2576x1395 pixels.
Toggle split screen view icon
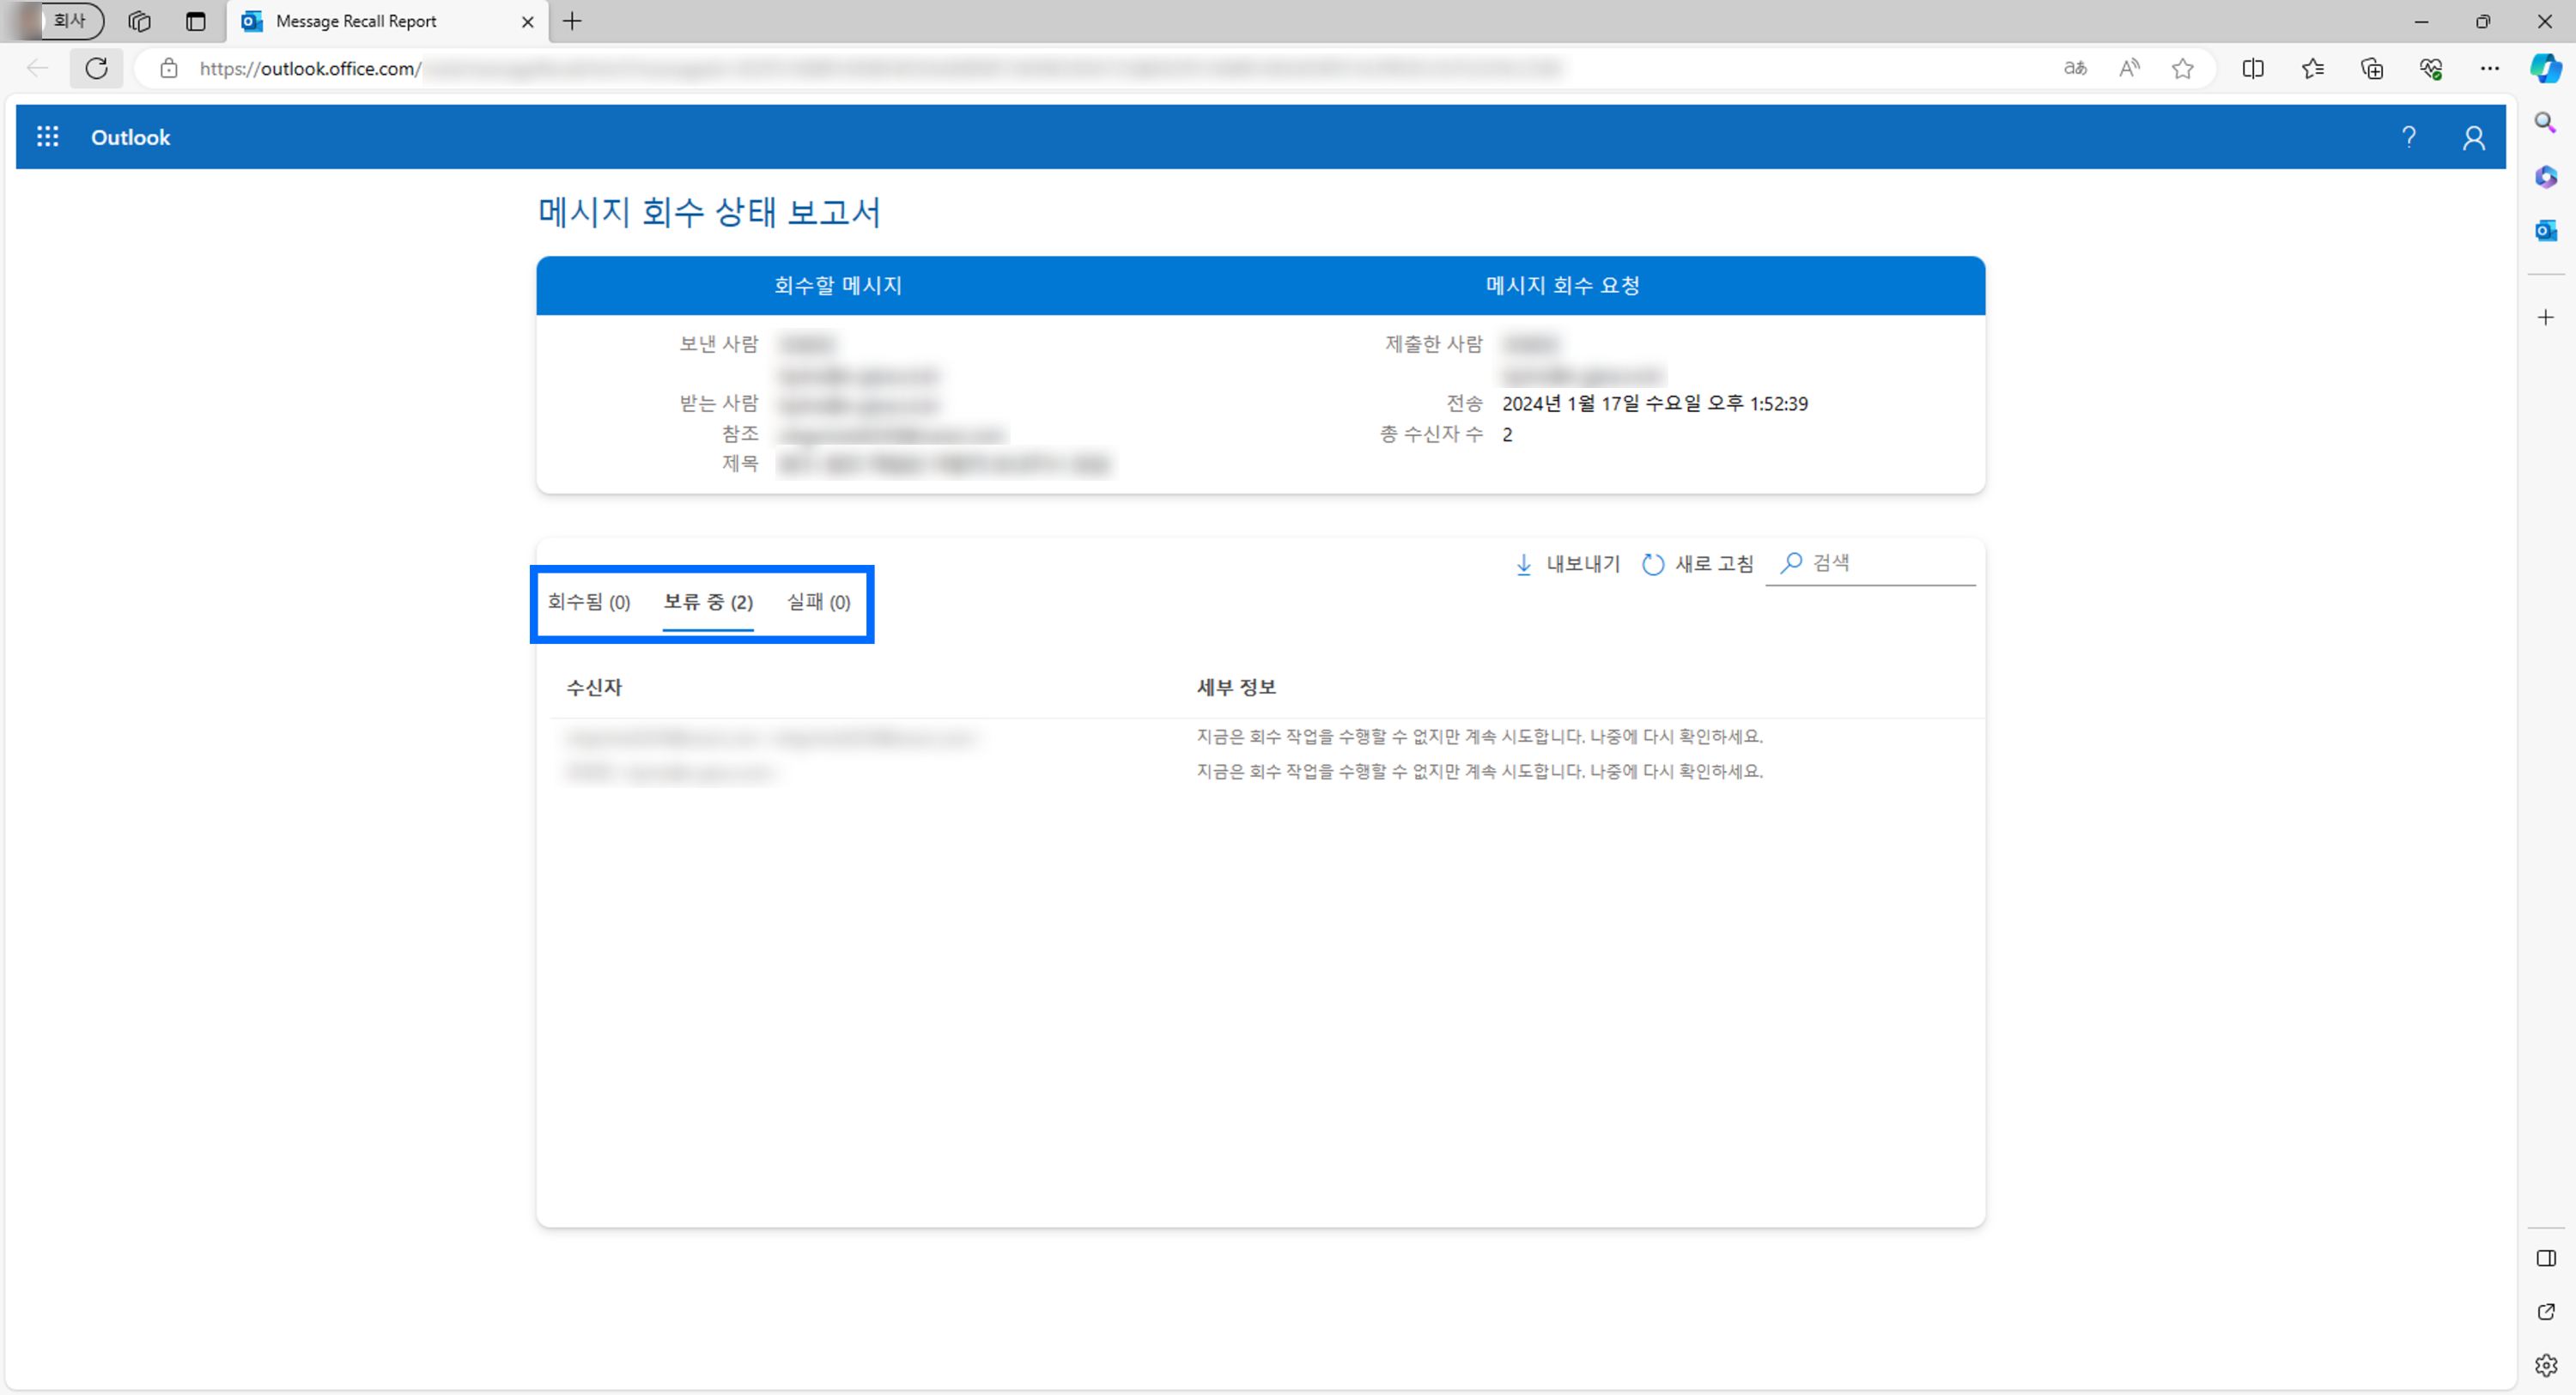(x=2252, y=68)
